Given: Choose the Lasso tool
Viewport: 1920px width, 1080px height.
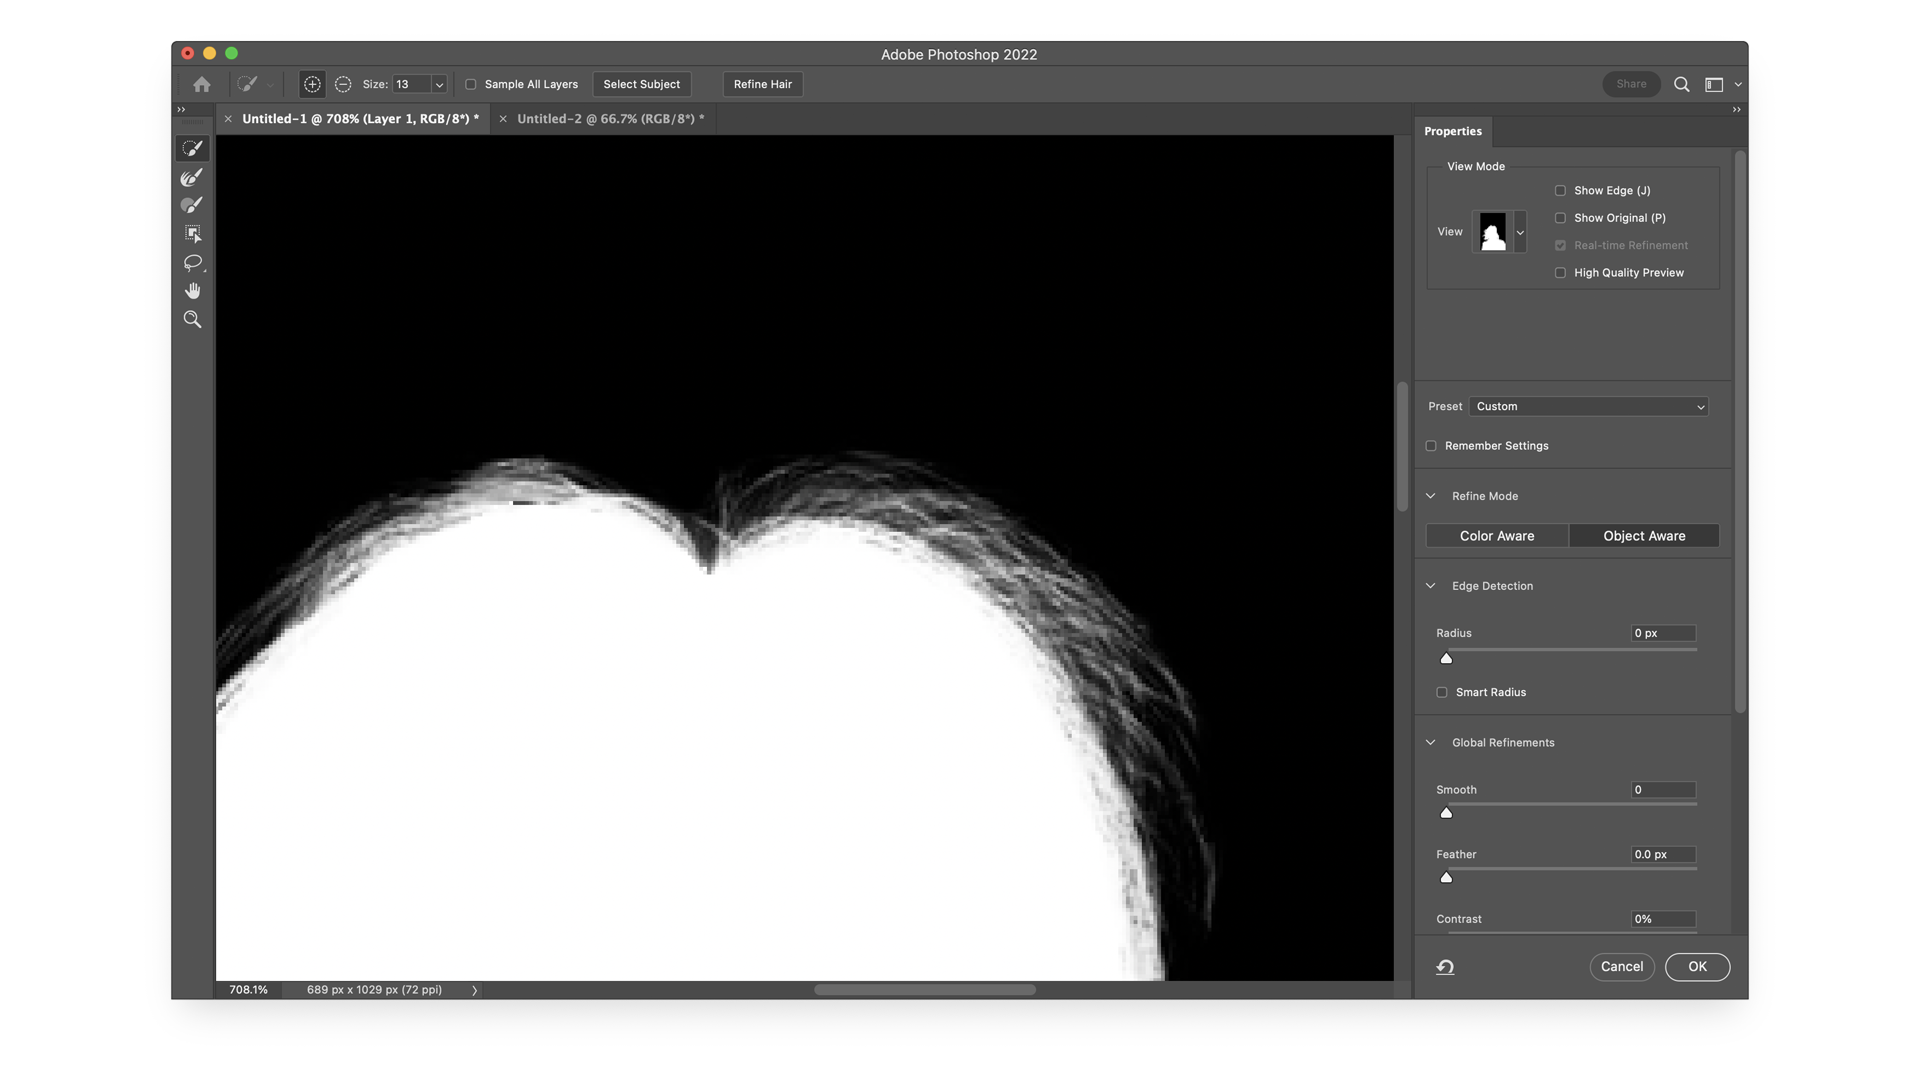Looking at the screenshot, I should point(192,263).
